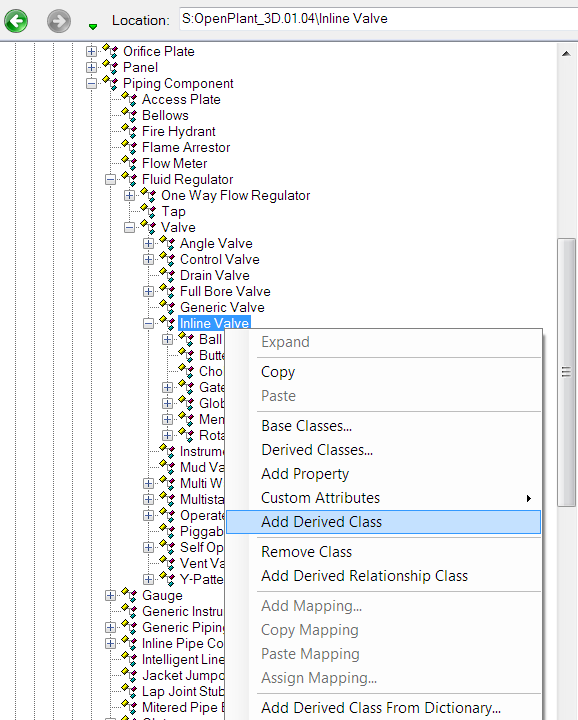This screenshot has width=578, height=720.
Task: Click the gray Forward navigation arrow
Action: pos(59,21)
